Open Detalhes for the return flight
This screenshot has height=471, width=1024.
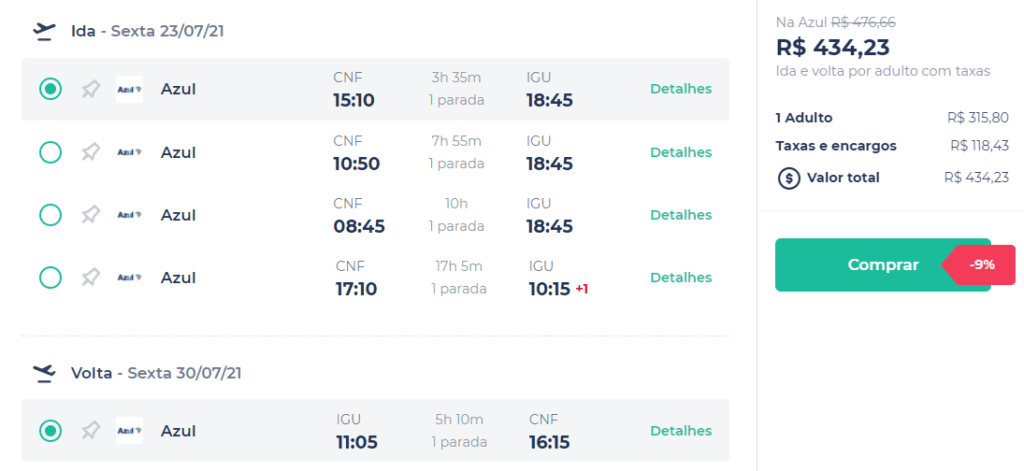coord(681,431)
